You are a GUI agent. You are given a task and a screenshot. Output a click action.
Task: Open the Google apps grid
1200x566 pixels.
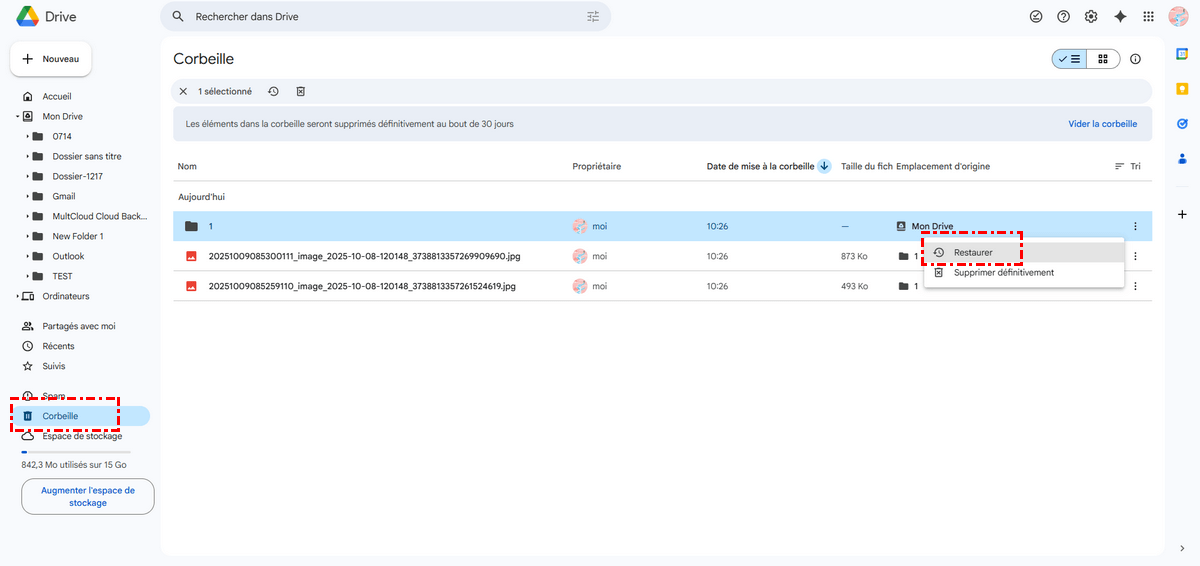pos(1148,17)
